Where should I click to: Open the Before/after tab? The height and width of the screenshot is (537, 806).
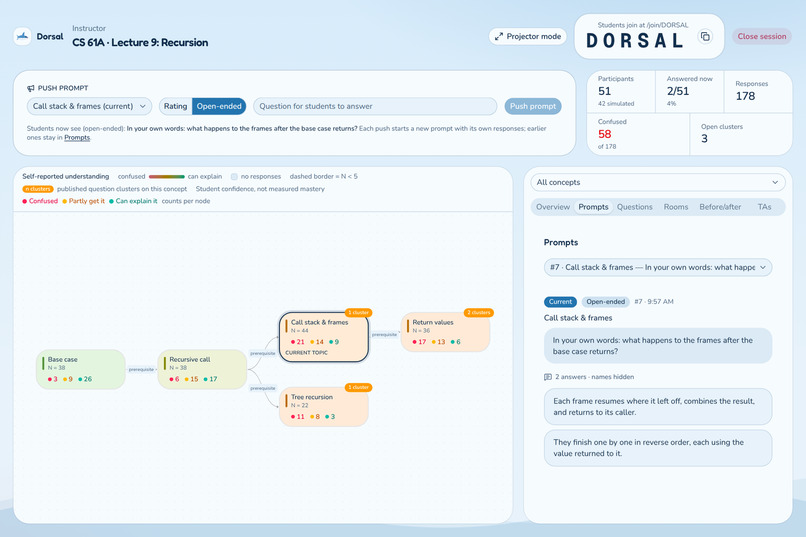coord(720,207)
